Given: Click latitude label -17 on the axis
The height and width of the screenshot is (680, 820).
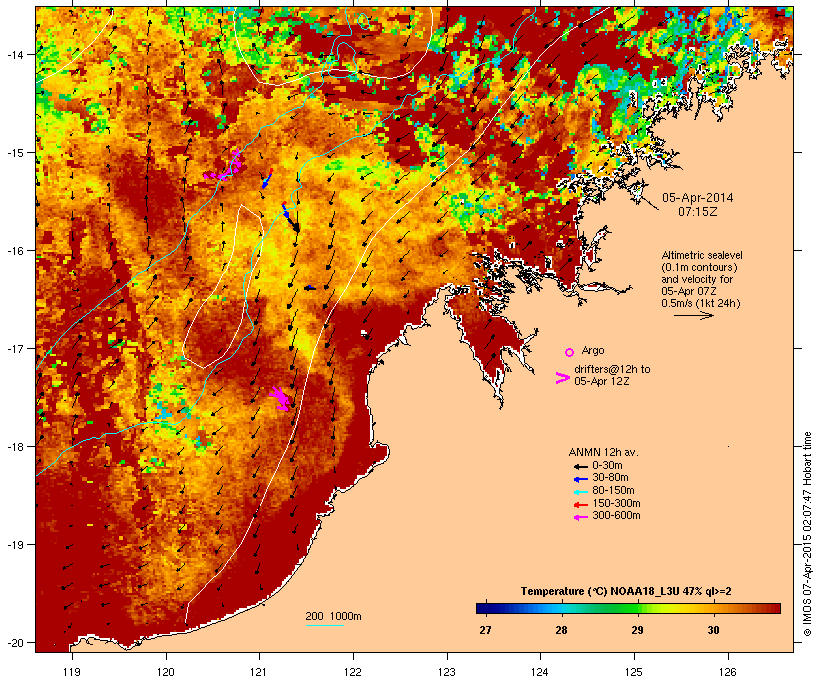Looking at the screenshot, I should pos(14,348).
